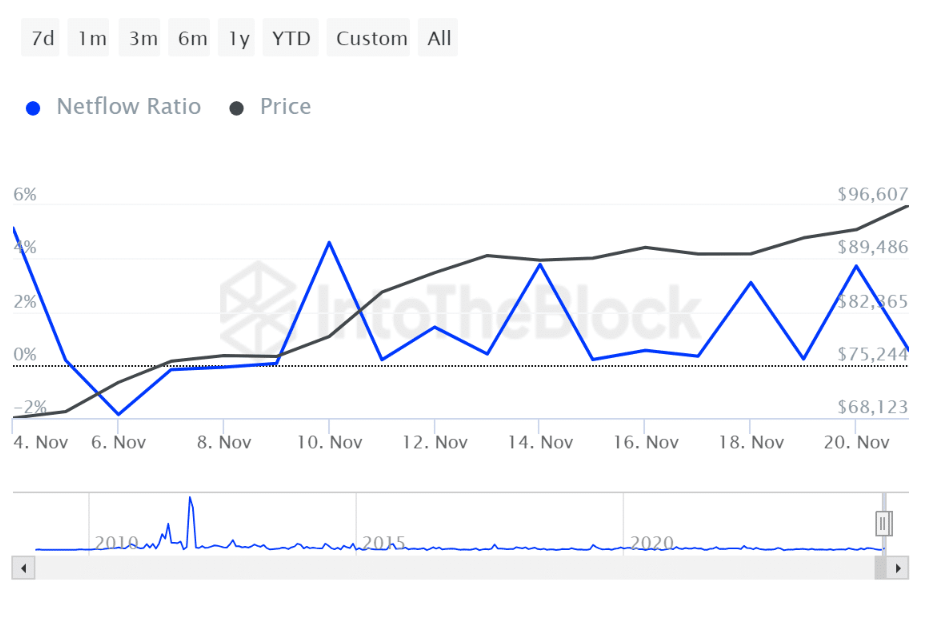Click dark Price legend dot
Image resolution: width=933 pixels, height=618 pixels.
[x=237, y=108]
